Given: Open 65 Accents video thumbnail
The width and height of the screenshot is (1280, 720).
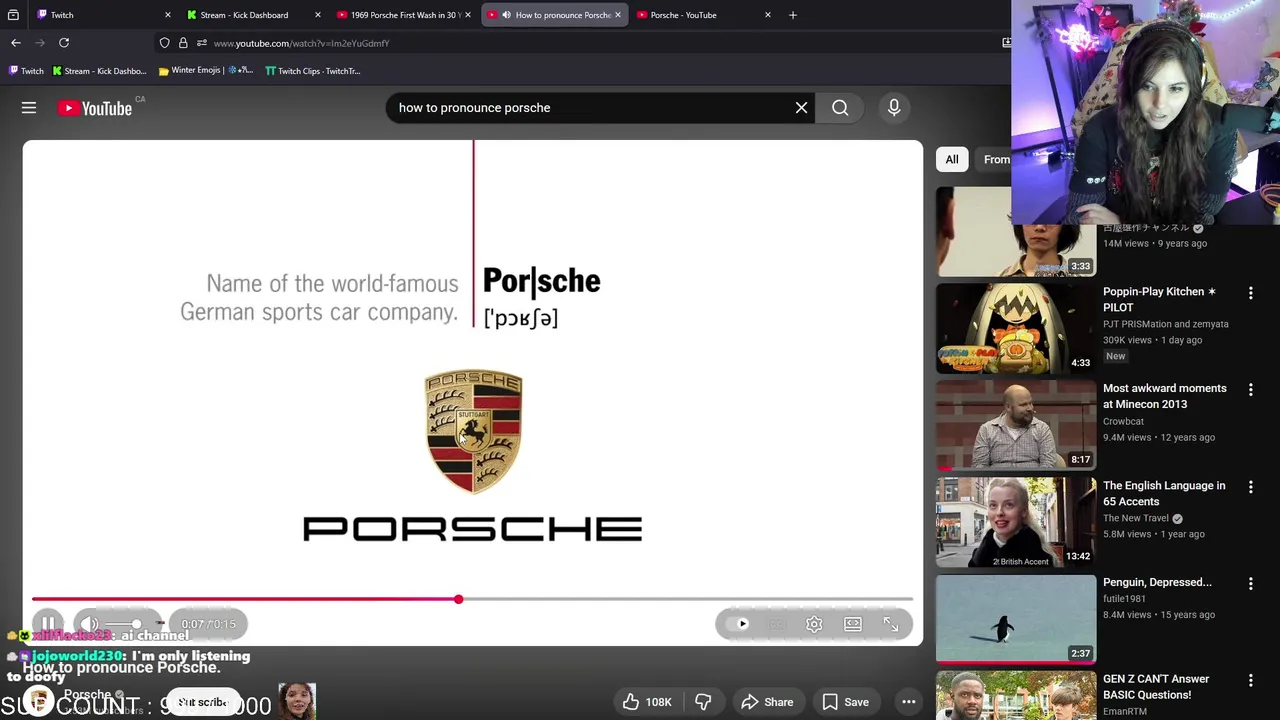Looking at the screenshot, I should tap(1016, 522).
